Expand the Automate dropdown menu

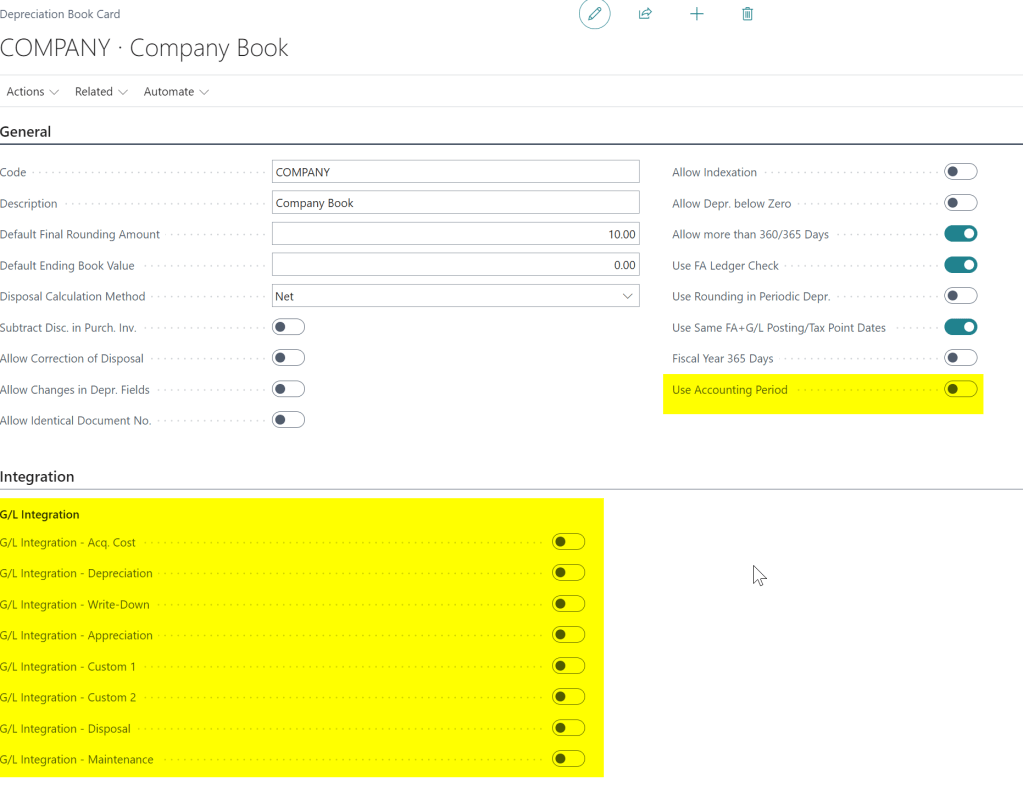click(x=176, y=91)
